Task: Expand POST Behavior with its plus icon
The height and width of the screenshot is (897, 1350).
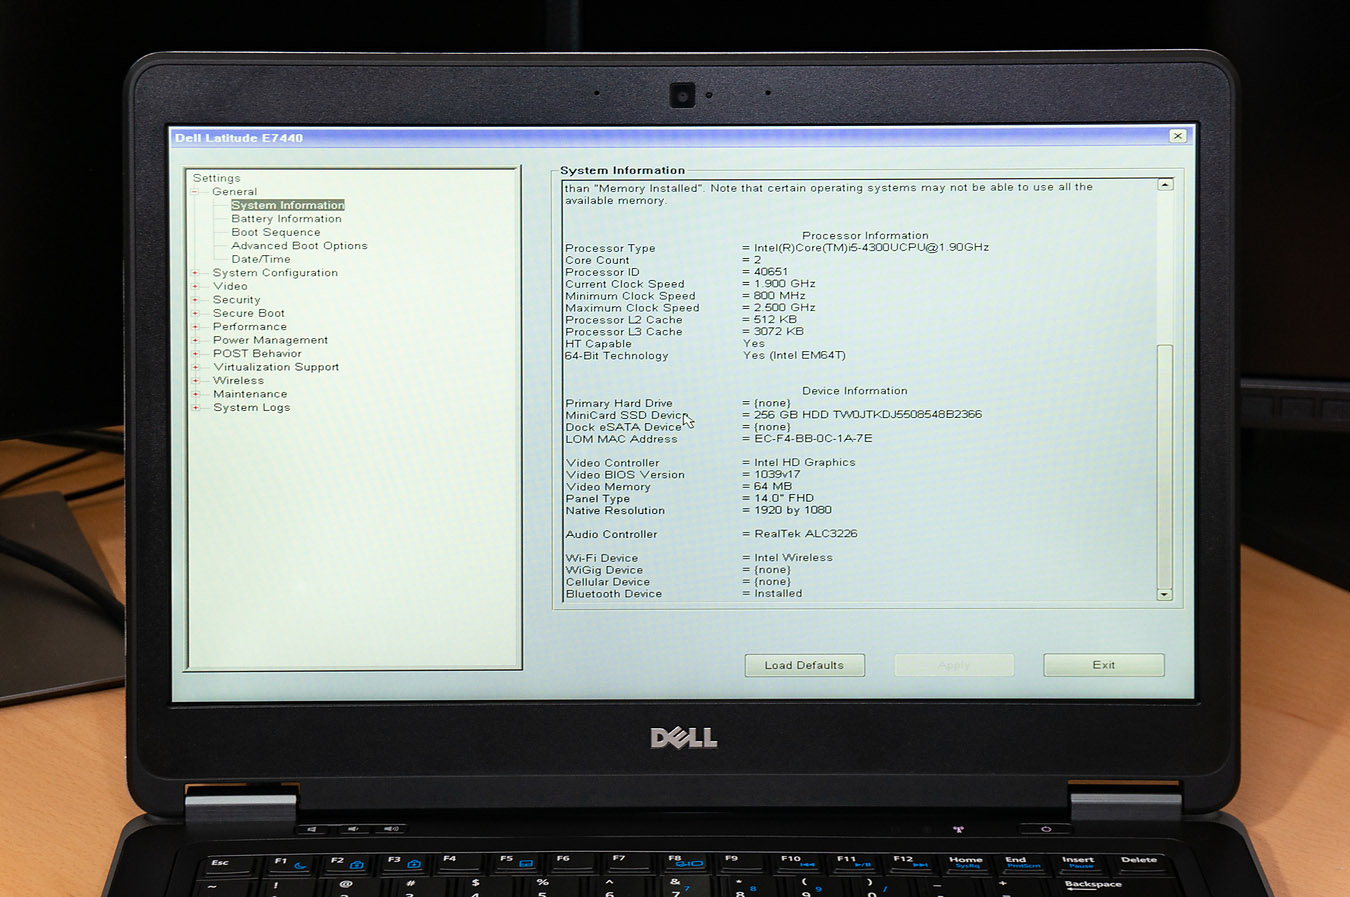Action: [x=195, y=354]
